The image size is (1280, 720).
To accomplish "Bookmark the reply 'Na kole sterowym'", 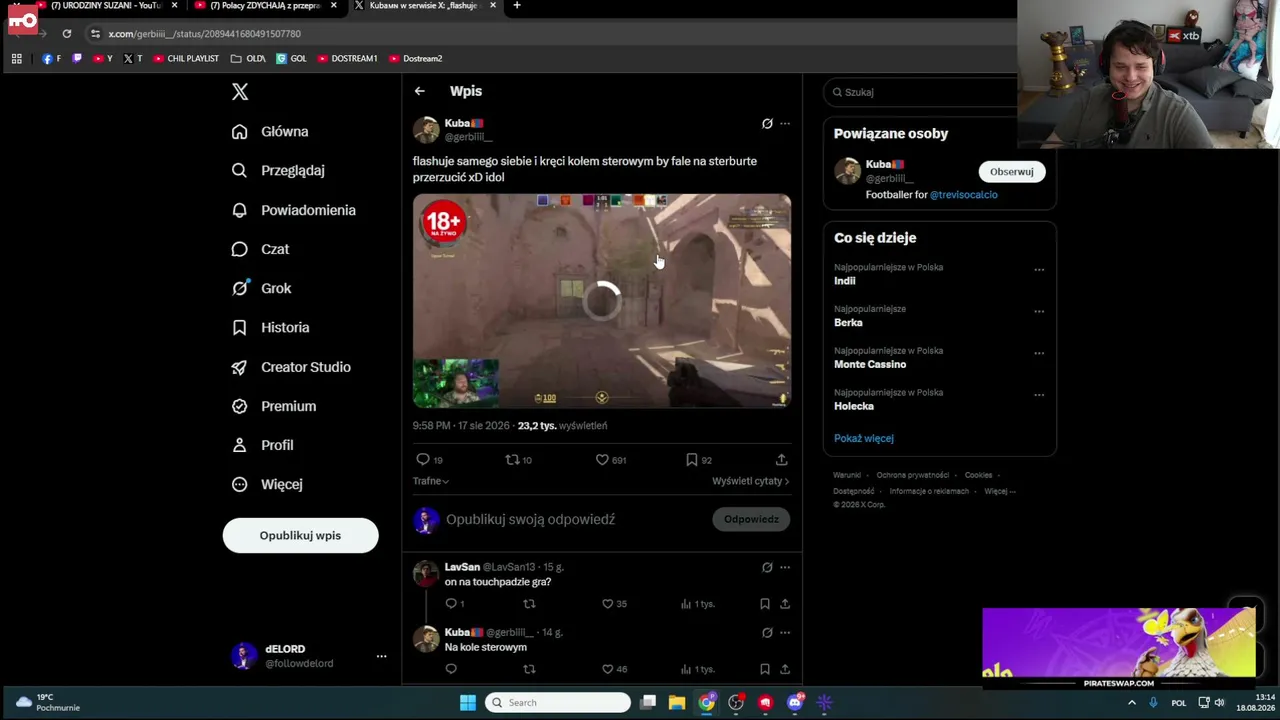I will coord(765,668).
